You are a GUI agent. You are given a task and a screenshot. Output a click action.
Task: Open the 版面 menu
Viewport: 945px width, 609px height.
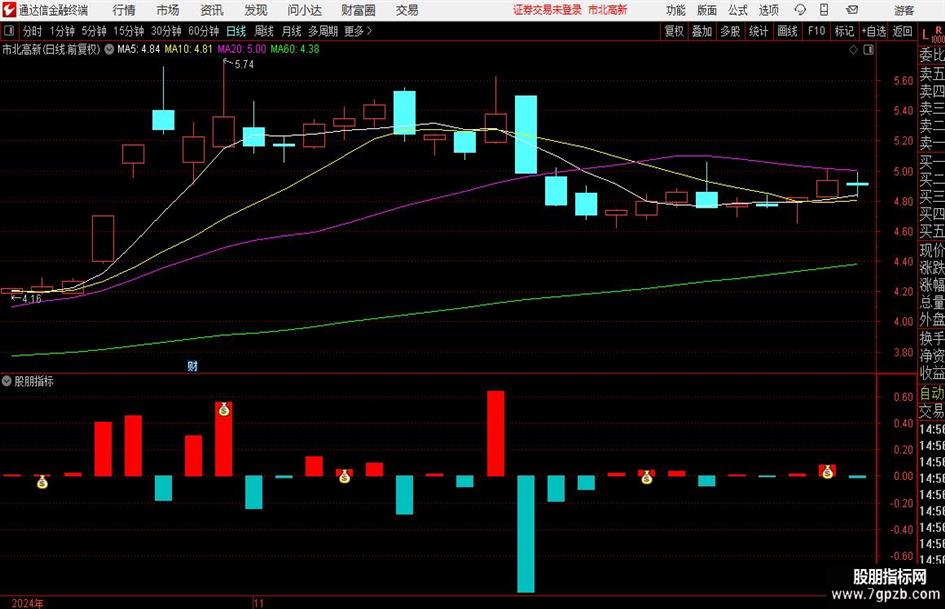click(x=707, y=10)
